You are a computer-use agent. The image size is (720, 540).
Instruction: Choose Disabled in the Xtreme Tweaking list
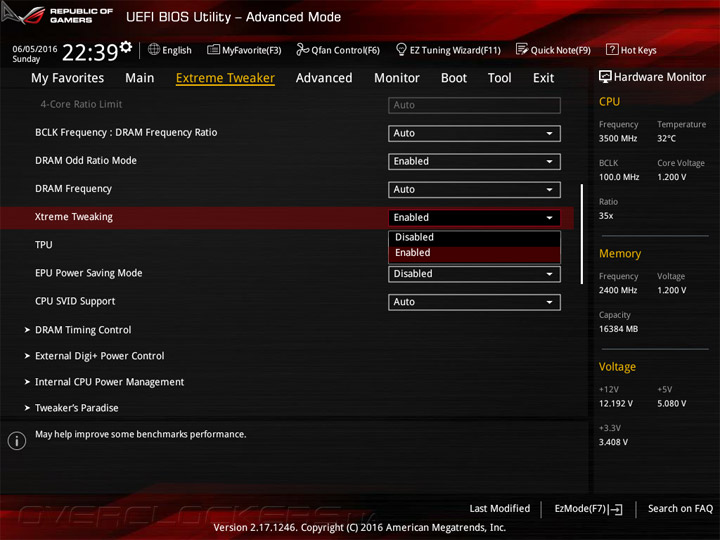click(474, 237)
